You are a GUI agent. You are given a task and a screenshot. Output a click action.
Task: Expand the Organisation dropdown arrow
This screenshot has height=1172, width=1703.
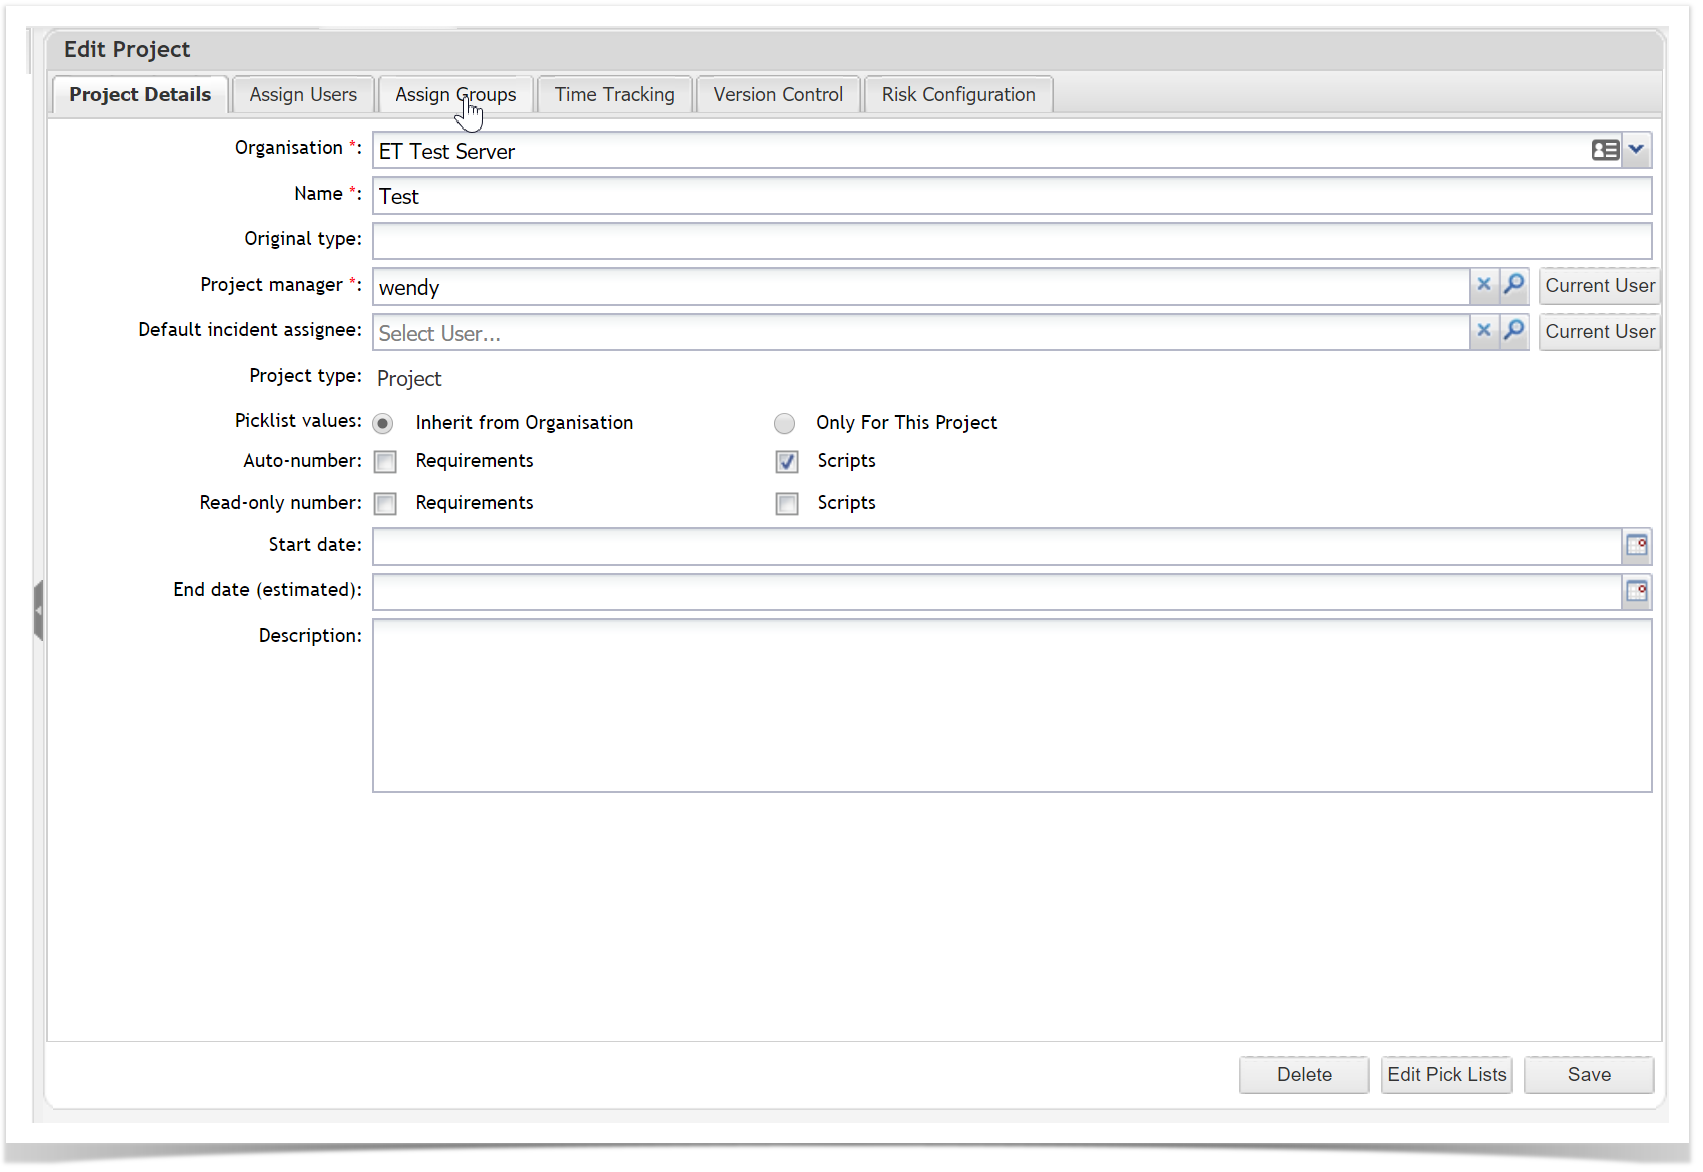point(1636,150)
